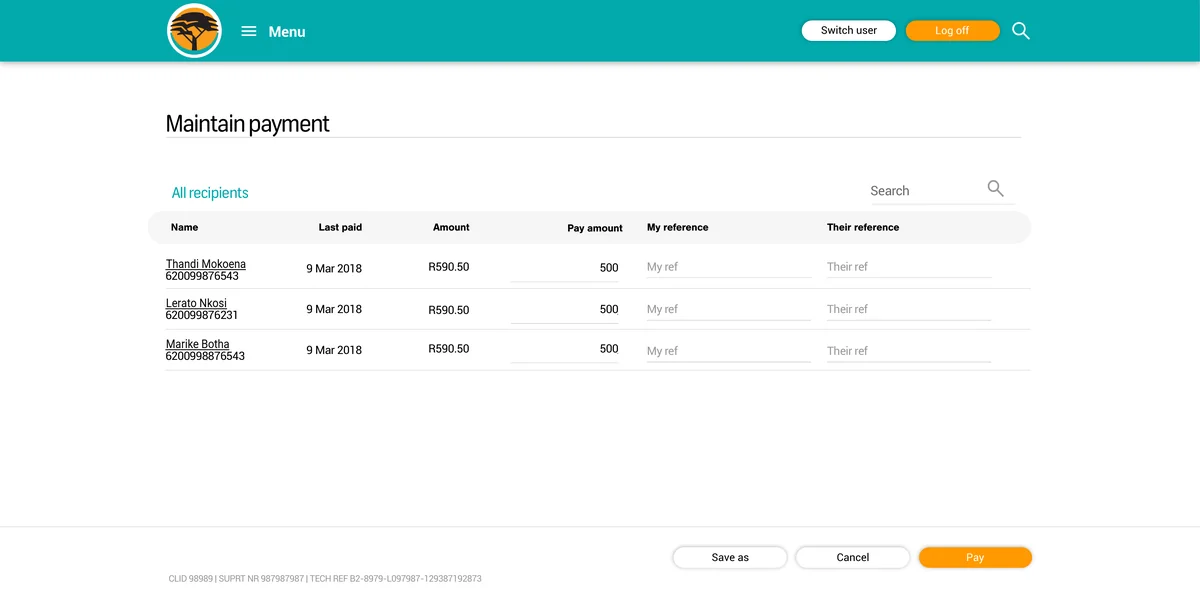Click the Last paid column header
Viewport: 1200px width, 589px height.
340,227
